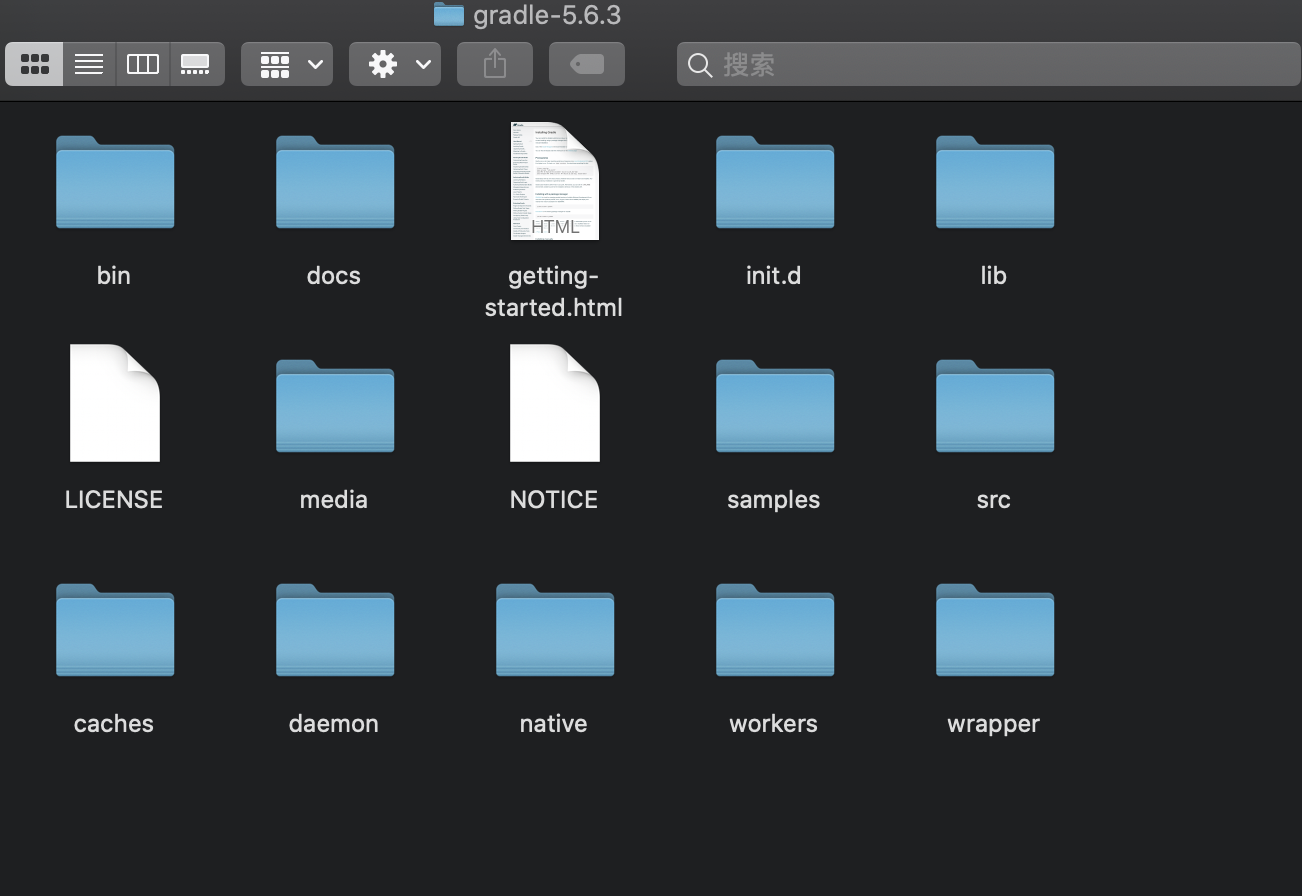Focus the search field
This screenshot has width=1302, height=896.
pyautogui.click(x=988, y=65)
